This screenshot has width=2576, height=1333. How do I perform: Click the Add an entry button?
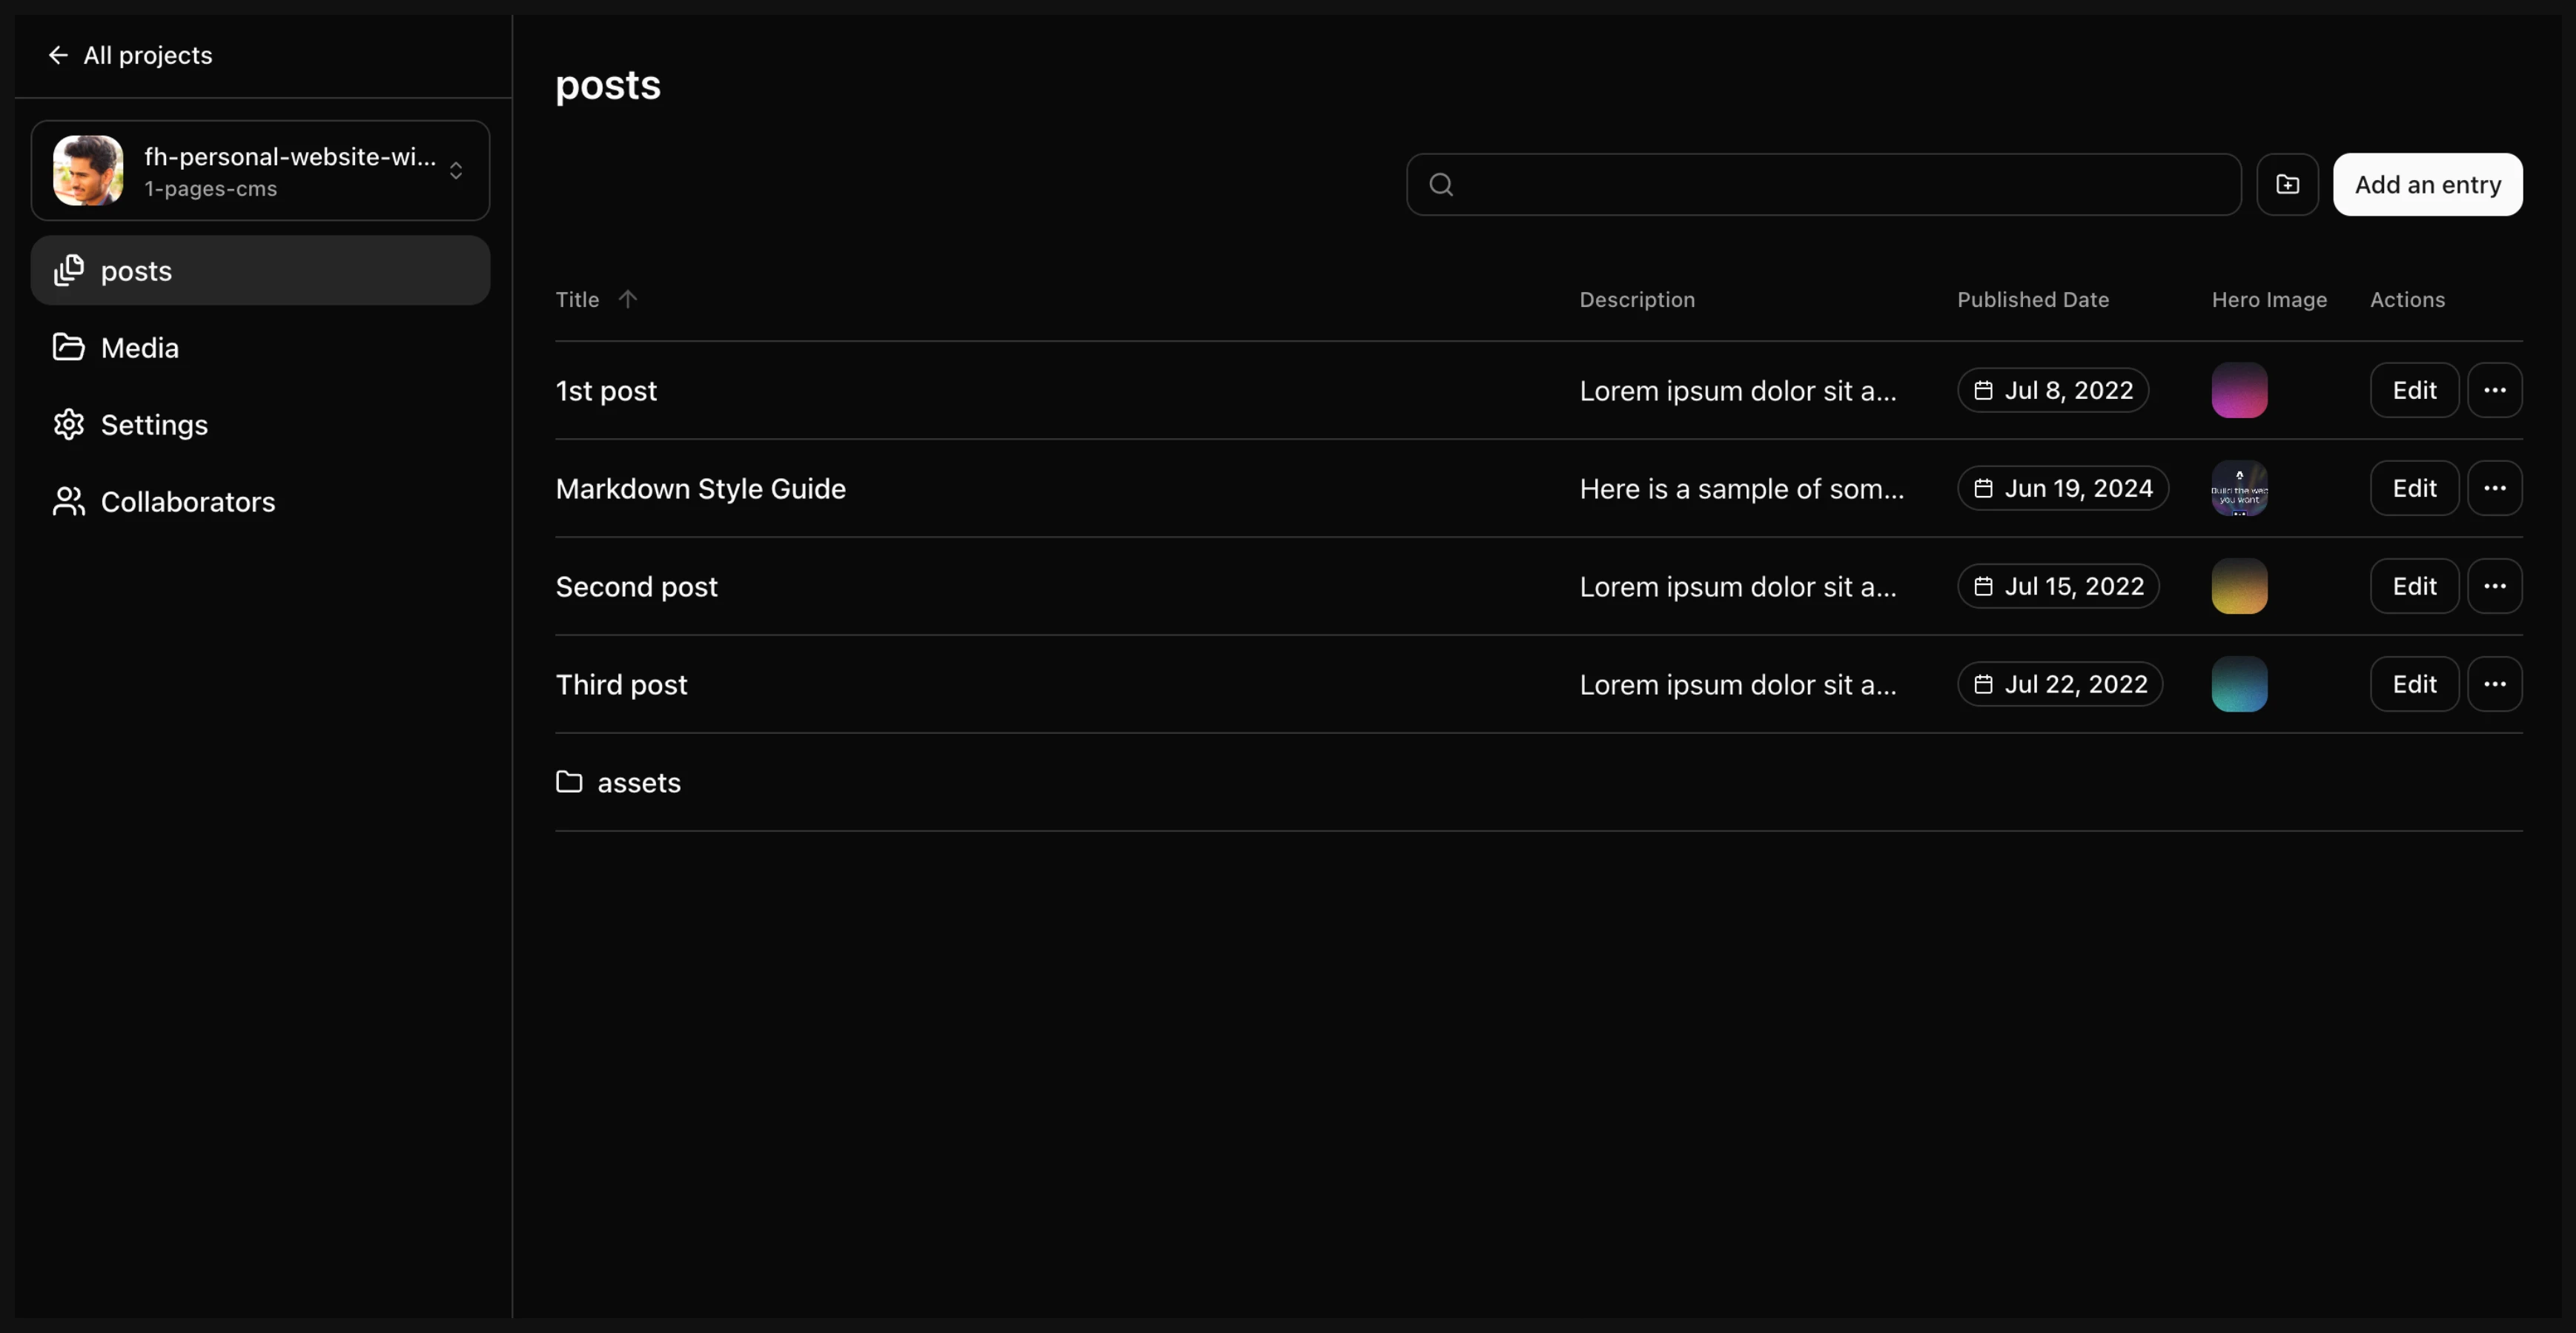coord(2427,184)
